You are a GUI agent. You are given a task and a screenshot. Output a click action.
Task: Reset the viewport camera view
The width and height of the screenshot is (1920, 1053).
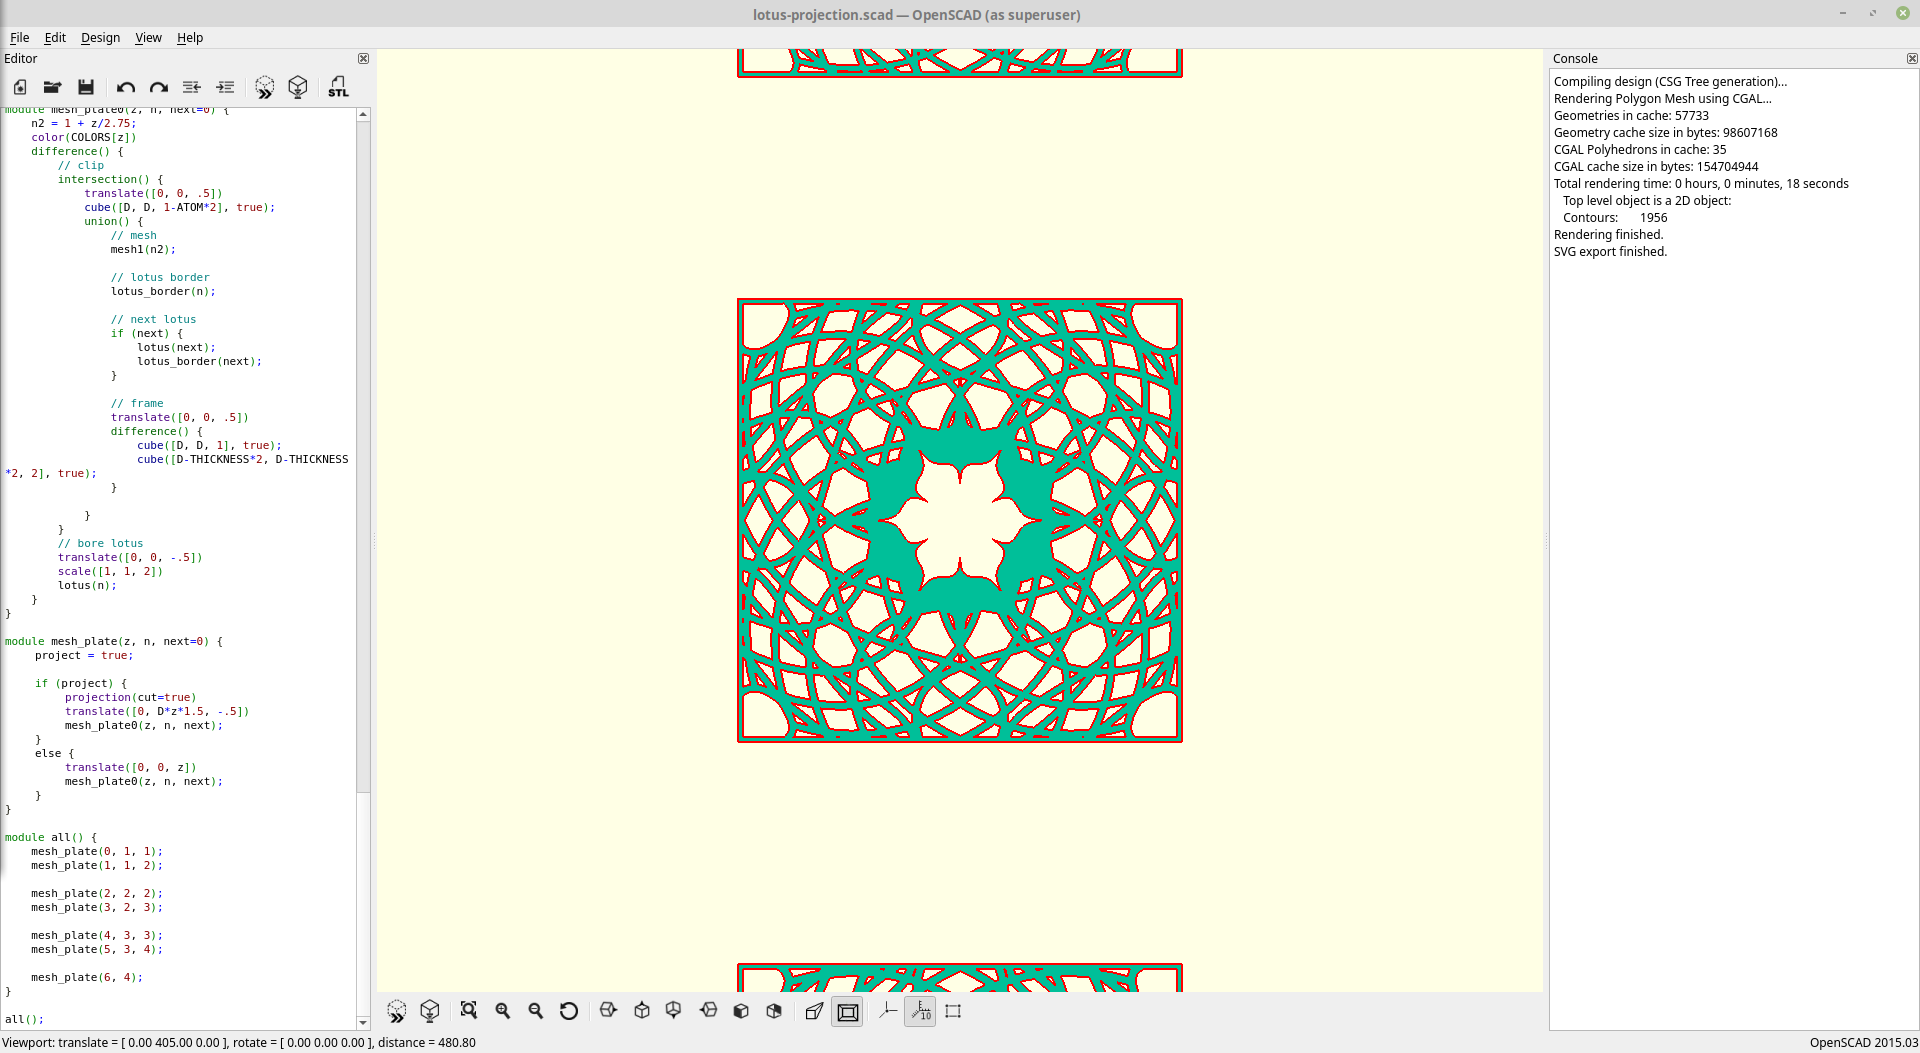569,1011
